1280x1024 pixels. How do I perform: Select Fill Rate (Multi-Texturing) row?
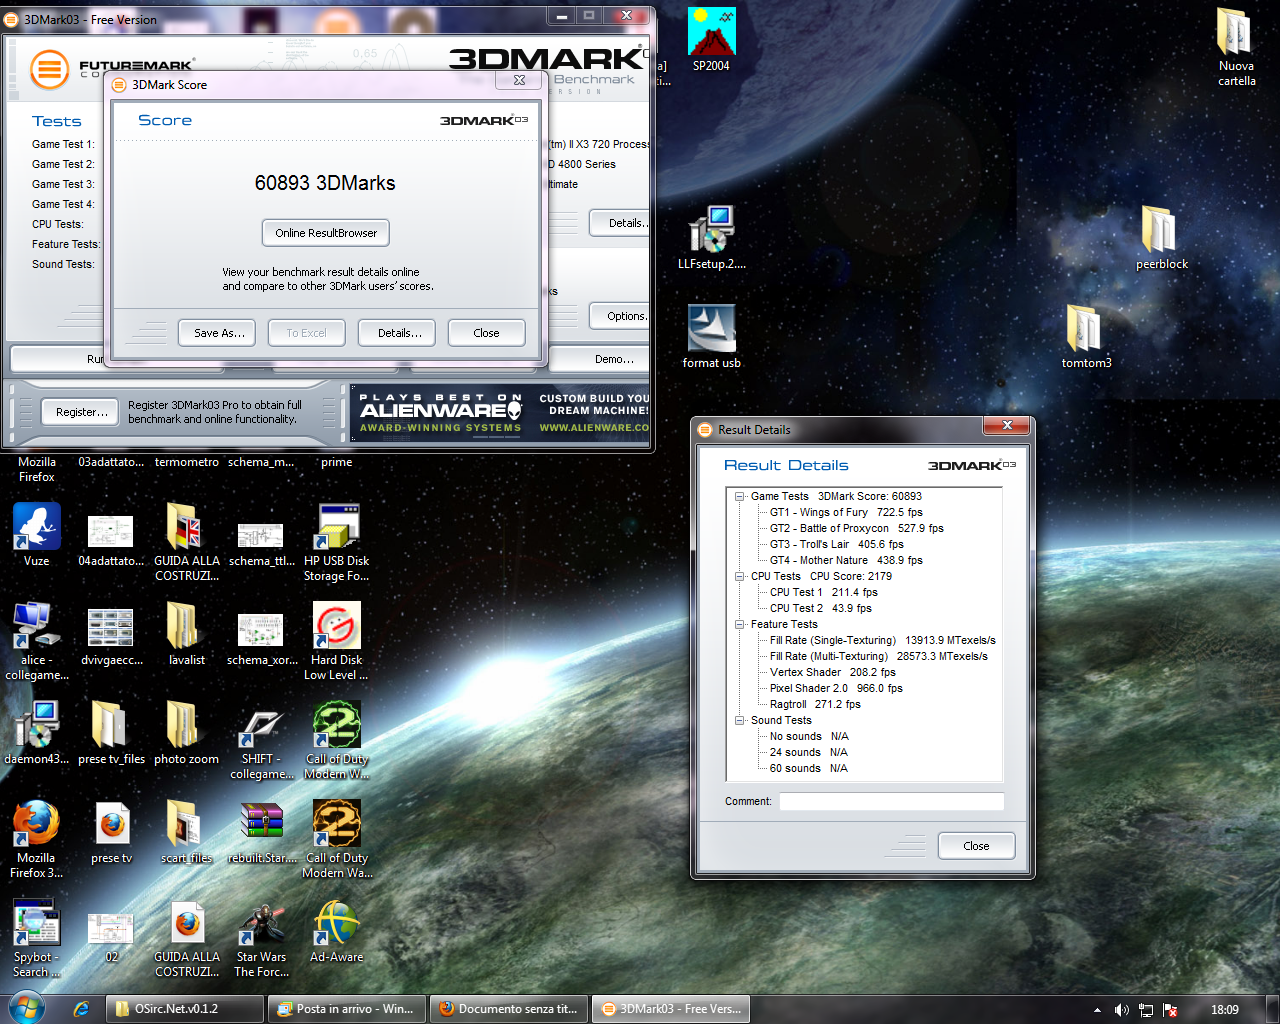point(878,656)
